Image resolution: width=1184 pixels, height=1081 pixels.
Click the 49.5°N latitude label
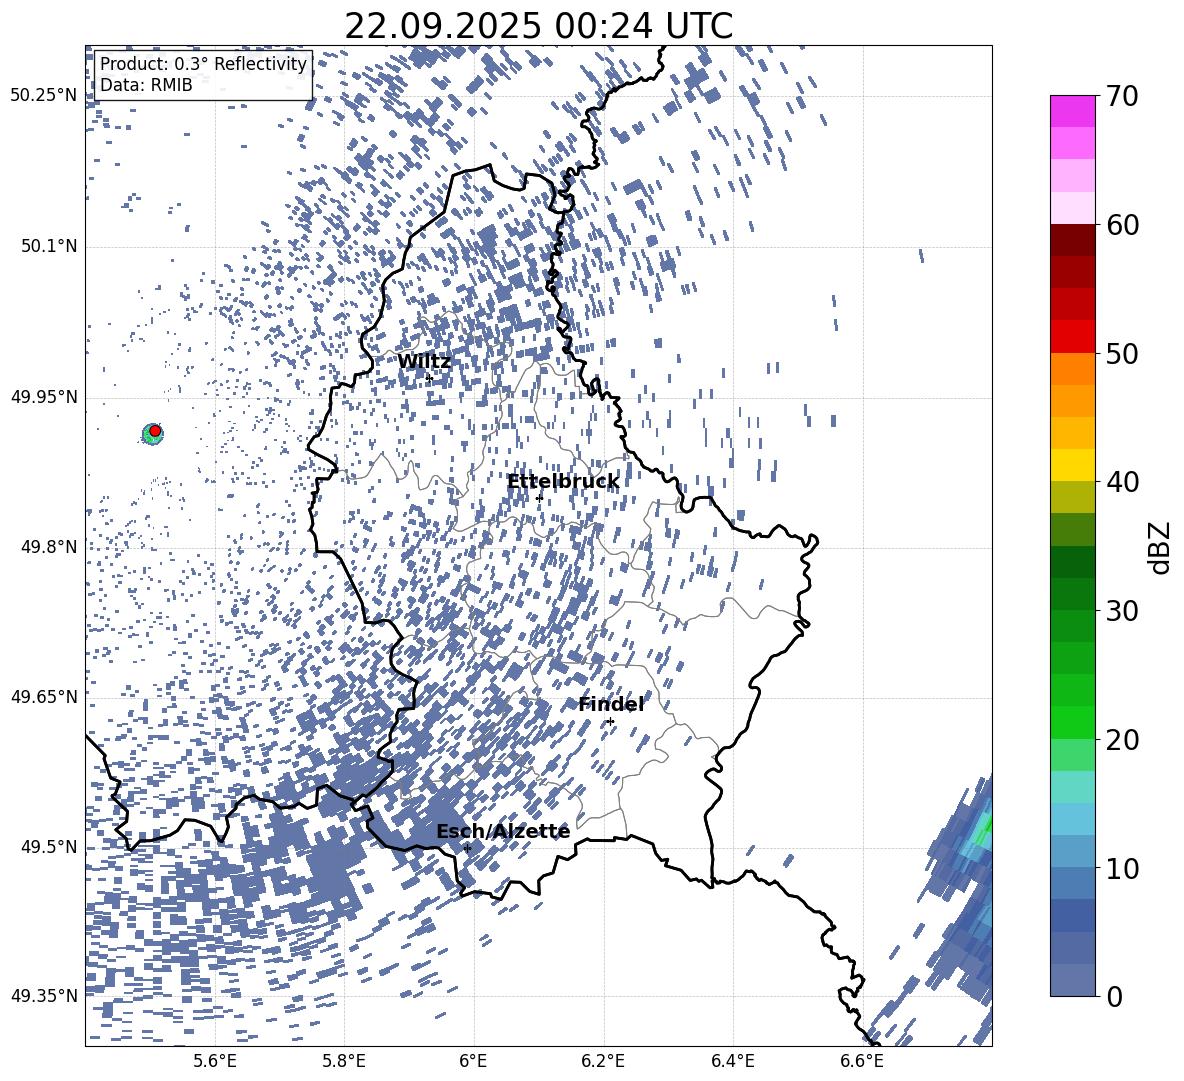pyautogui.click(x=48, y=846)
